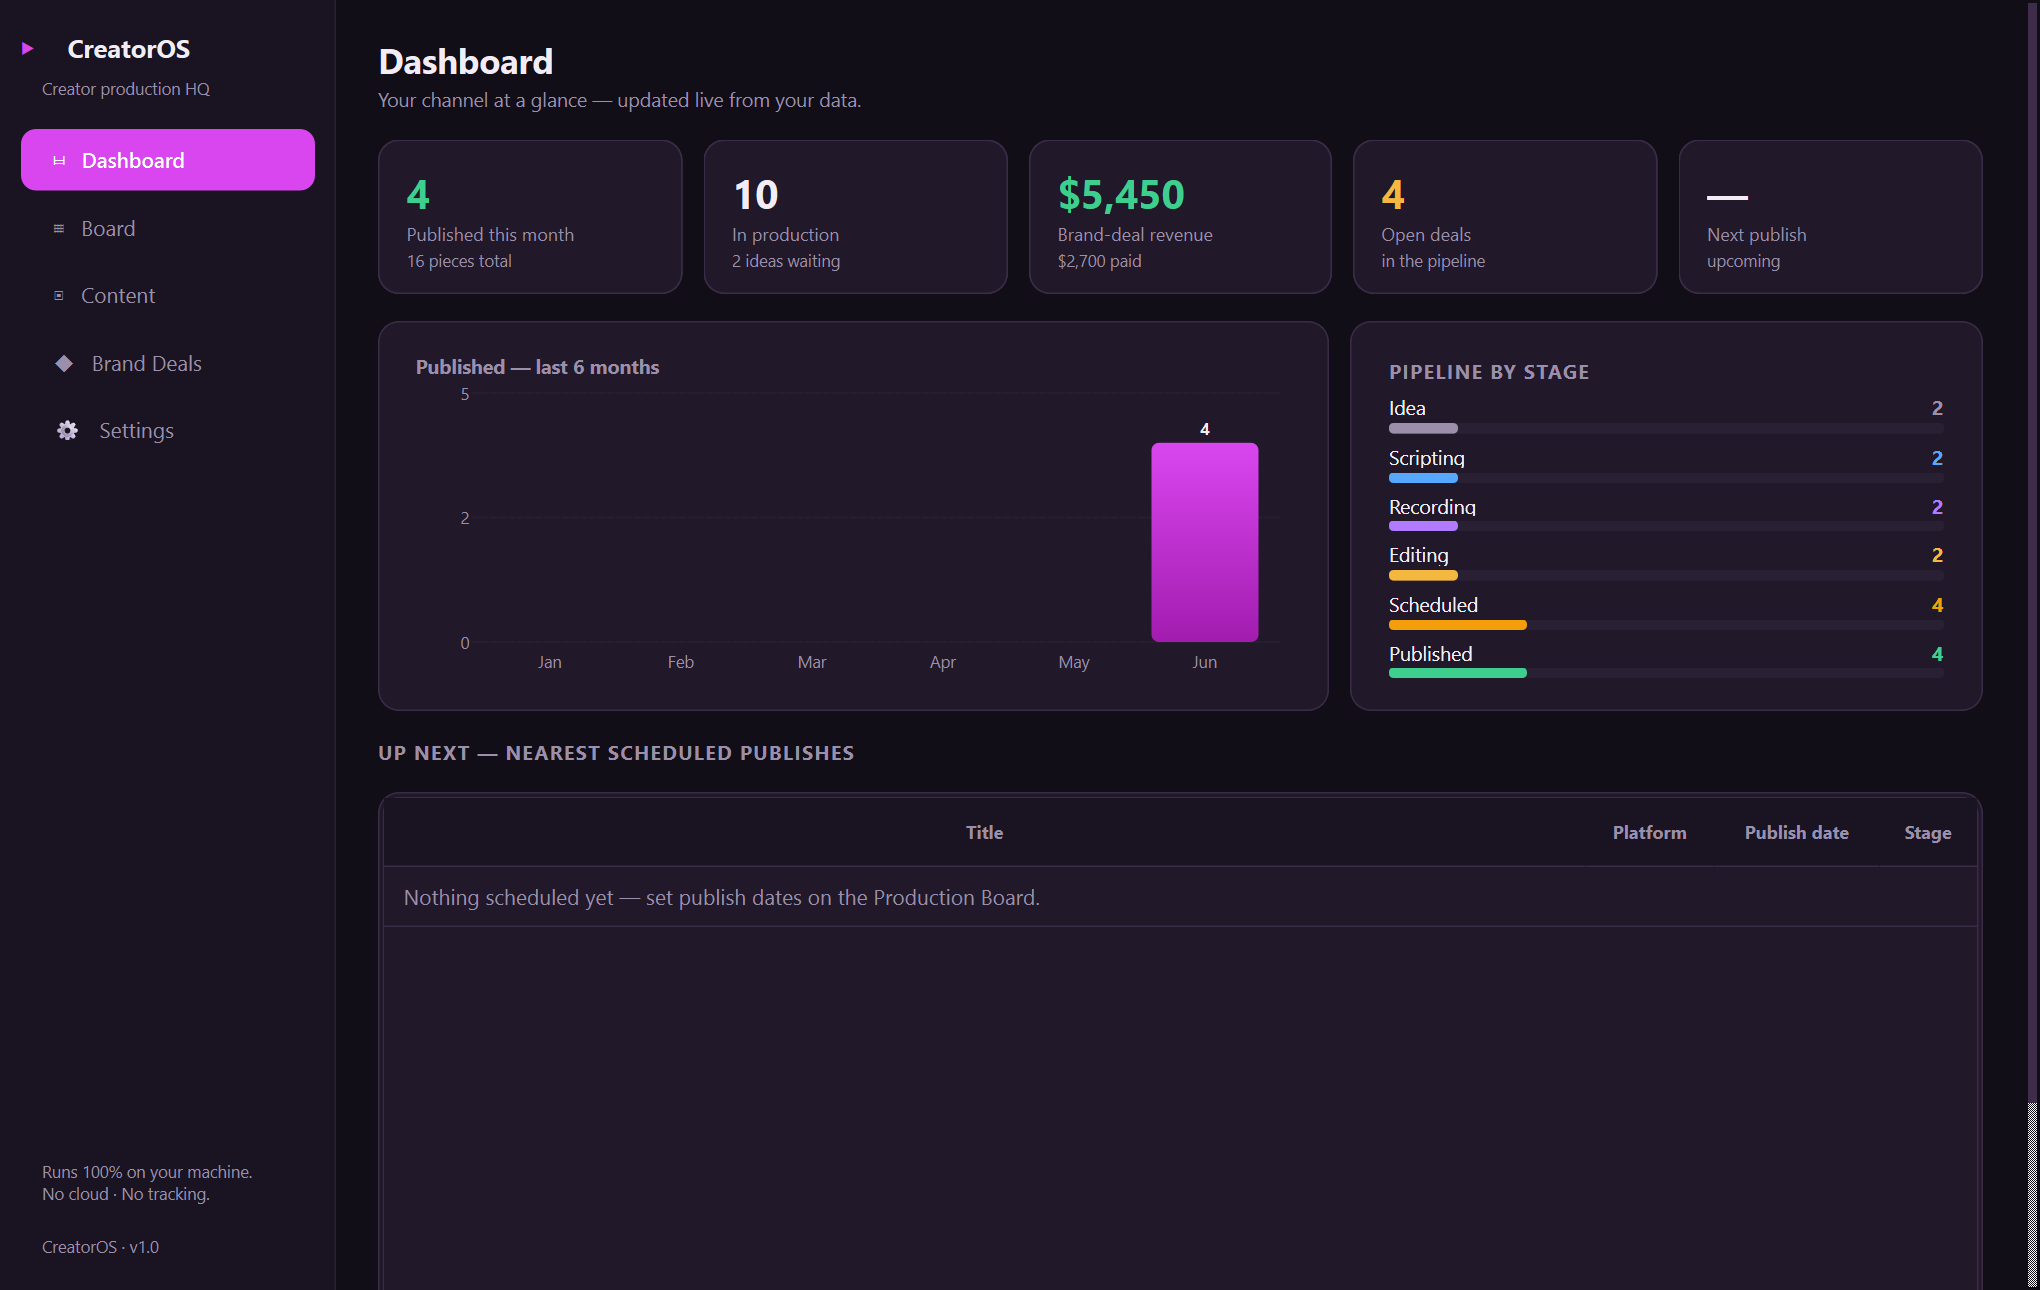2040x1290 pixels.
Task: Go to the Board page
Action: 168,229
